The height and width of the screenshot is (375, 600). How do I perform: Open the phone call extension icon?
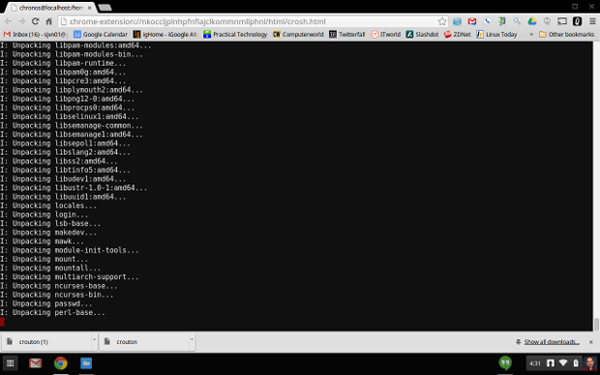coord(487,21)
